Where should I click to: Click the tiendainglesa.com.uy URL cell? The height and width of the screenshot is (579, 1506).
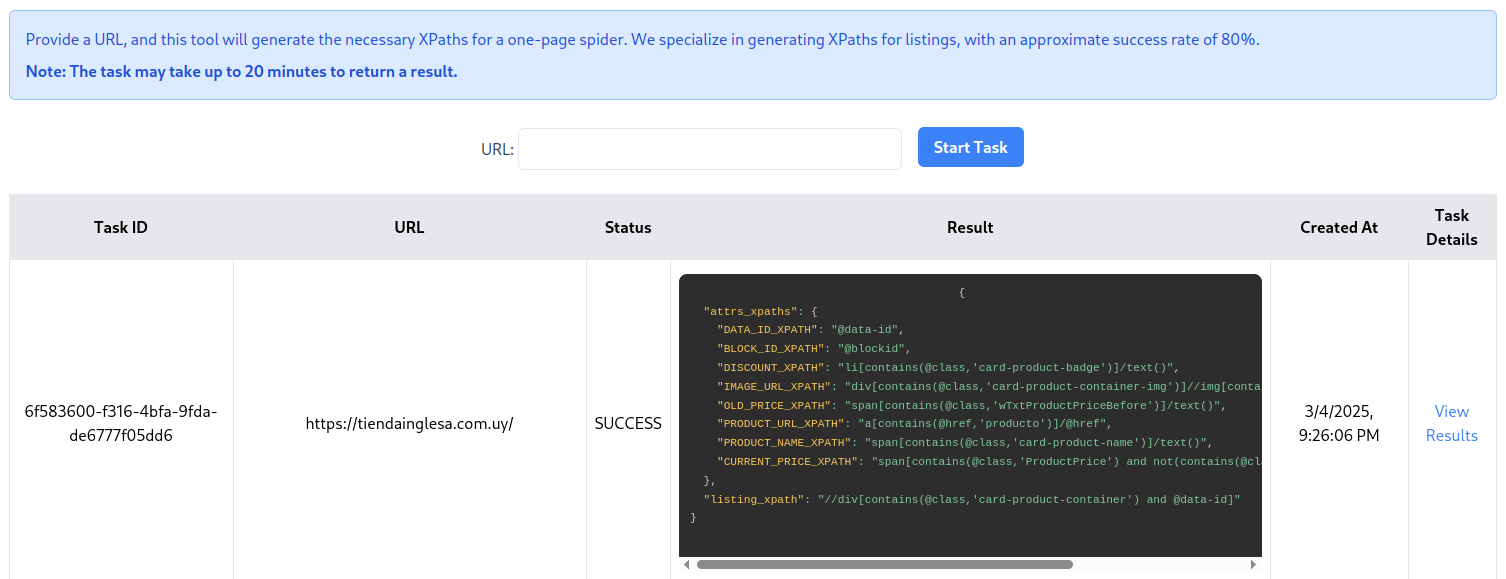(x=409, y=422)
